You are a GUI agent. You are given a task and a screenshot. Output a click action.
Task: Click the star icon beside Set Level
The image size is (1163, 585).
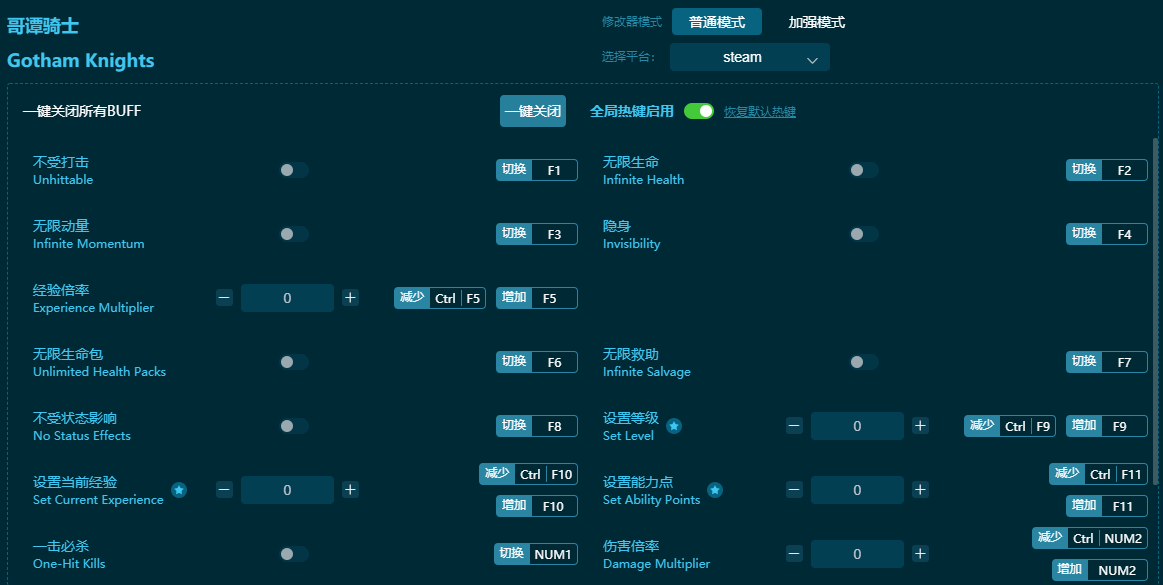pos(674,426)
